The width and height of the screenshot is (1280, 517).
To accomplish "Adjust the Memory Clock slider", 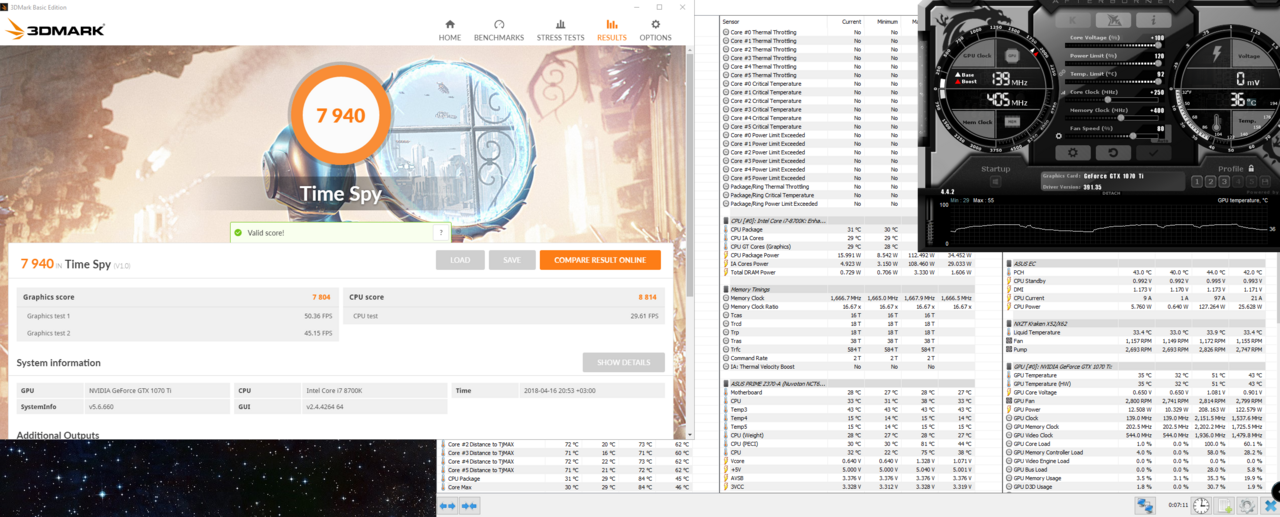I will (x=1113, y=117).
